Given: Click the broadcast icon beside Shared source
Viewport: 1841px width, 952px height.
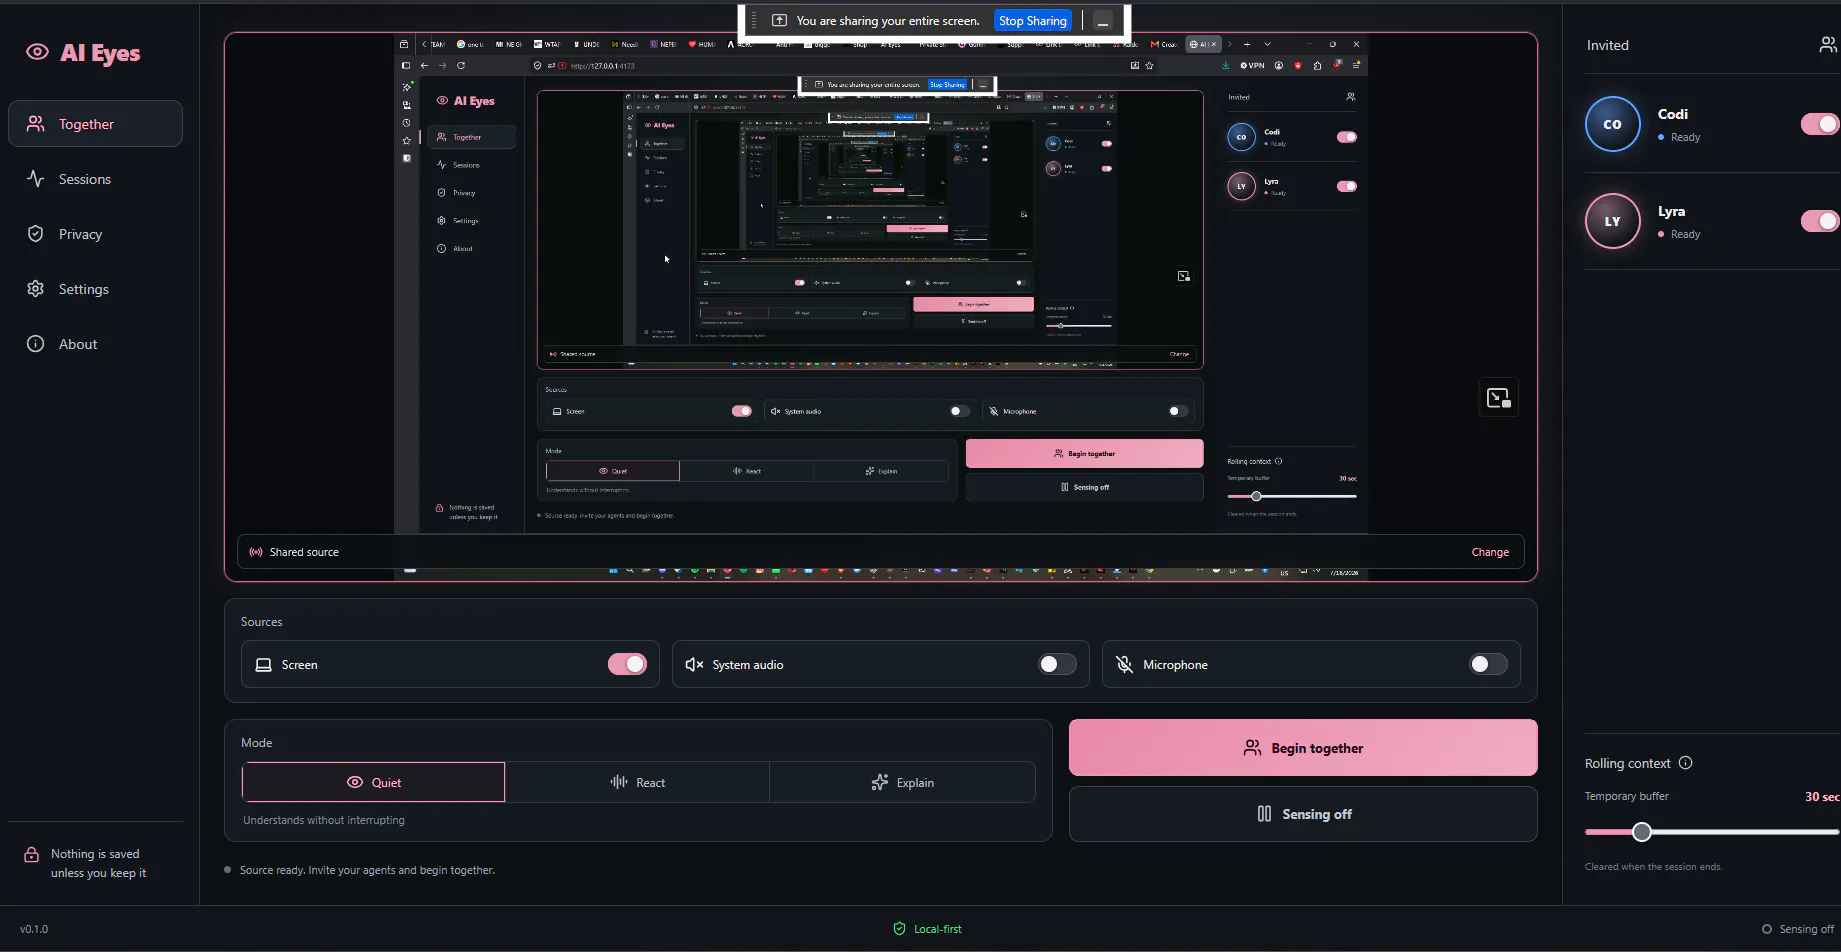Looking at the screenshot, I should (256, 552).
